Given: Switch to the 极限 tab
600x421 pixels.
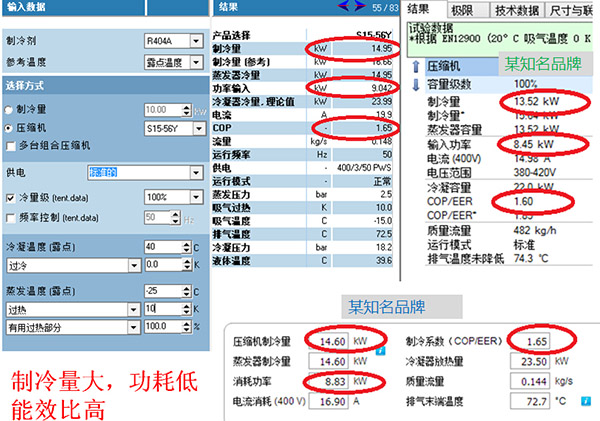Looking at the screenshot, I should 460,9.
